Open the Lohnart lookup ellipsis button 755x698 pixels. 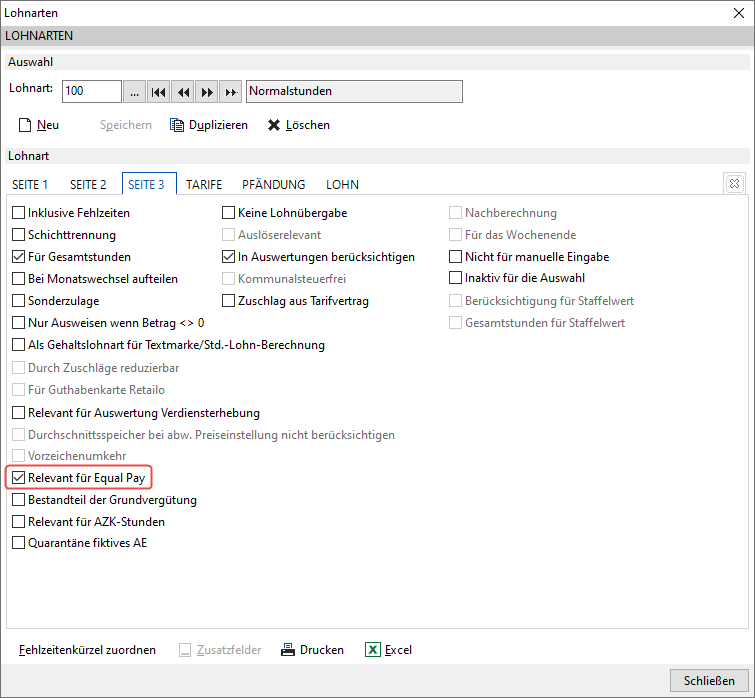pyautogui.click(x=134, y=91)
